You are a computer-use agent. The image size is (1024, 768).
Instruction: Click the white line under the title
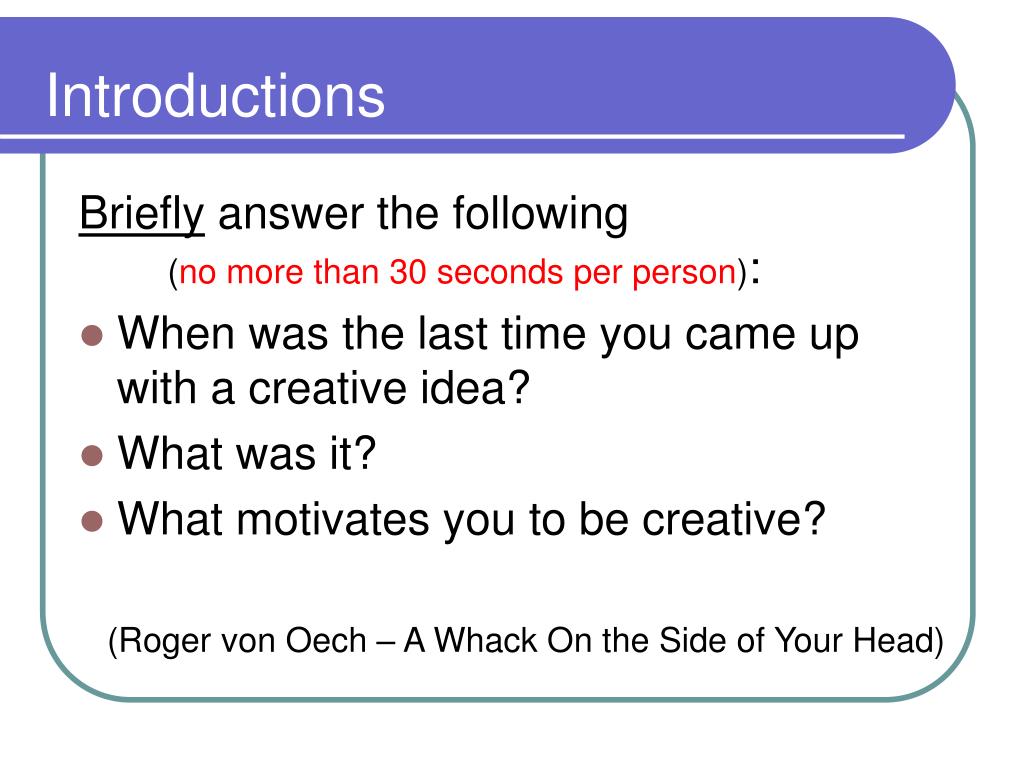tap(452, 137)
